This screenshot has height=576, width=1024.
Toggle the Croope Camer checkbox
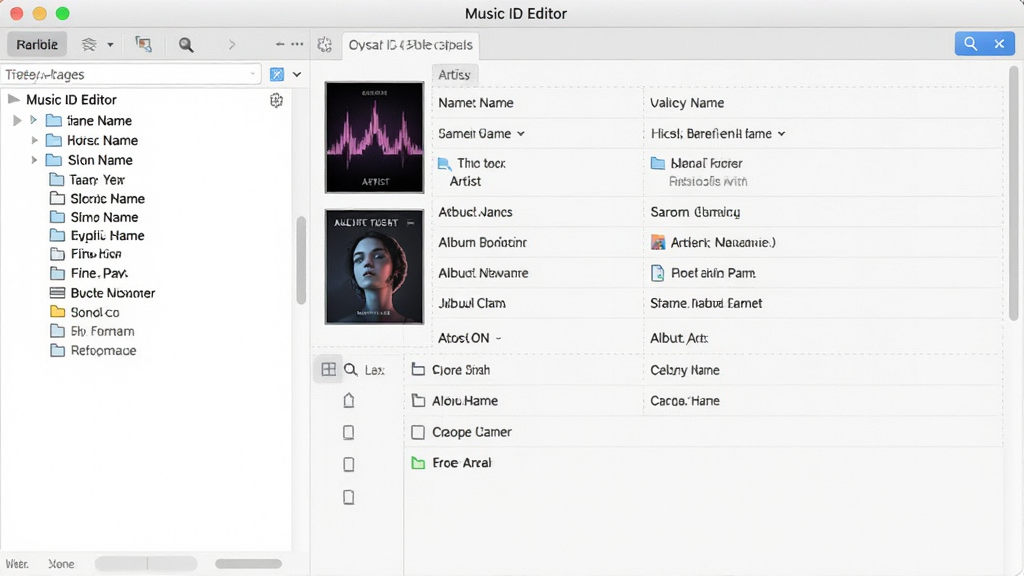coord(418,432)
